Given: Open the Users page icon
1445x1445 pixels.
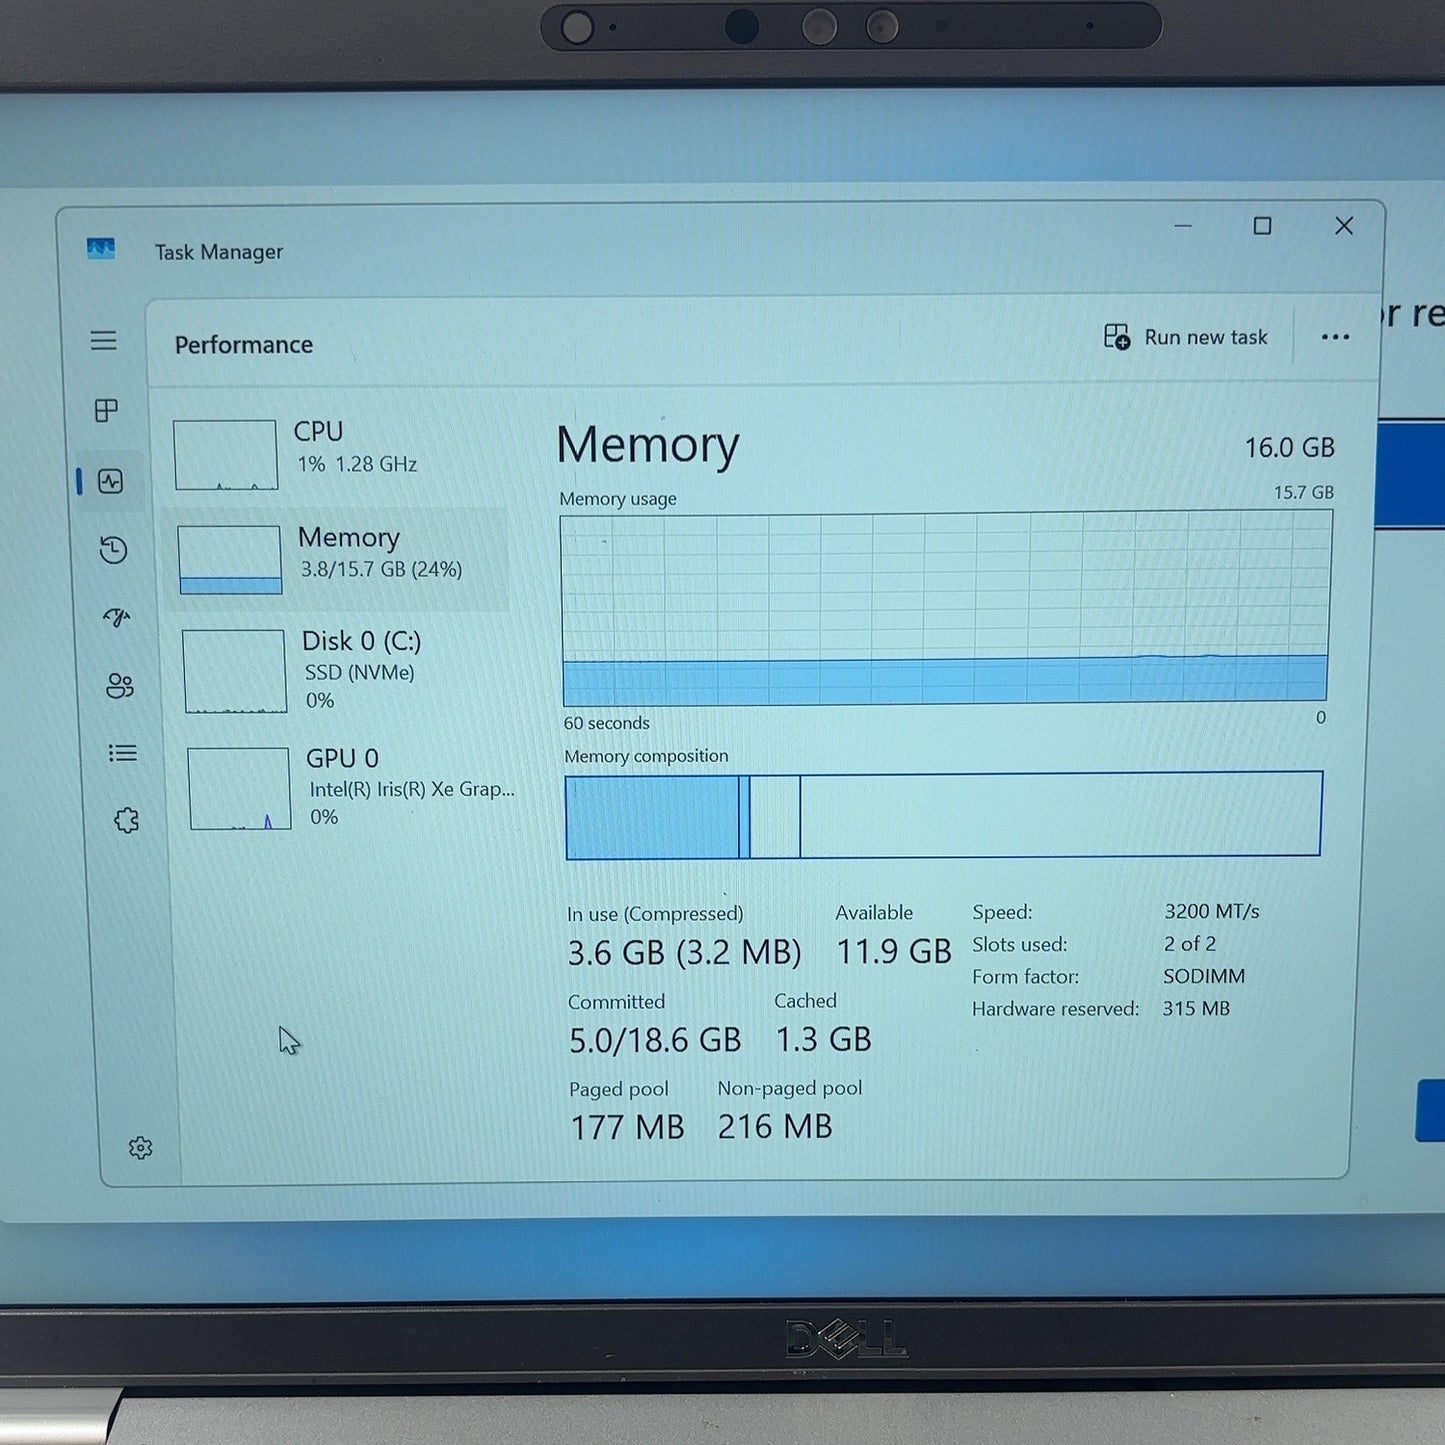Looking at the screenshot, I should pyautogui.click(x=120, y=685).
